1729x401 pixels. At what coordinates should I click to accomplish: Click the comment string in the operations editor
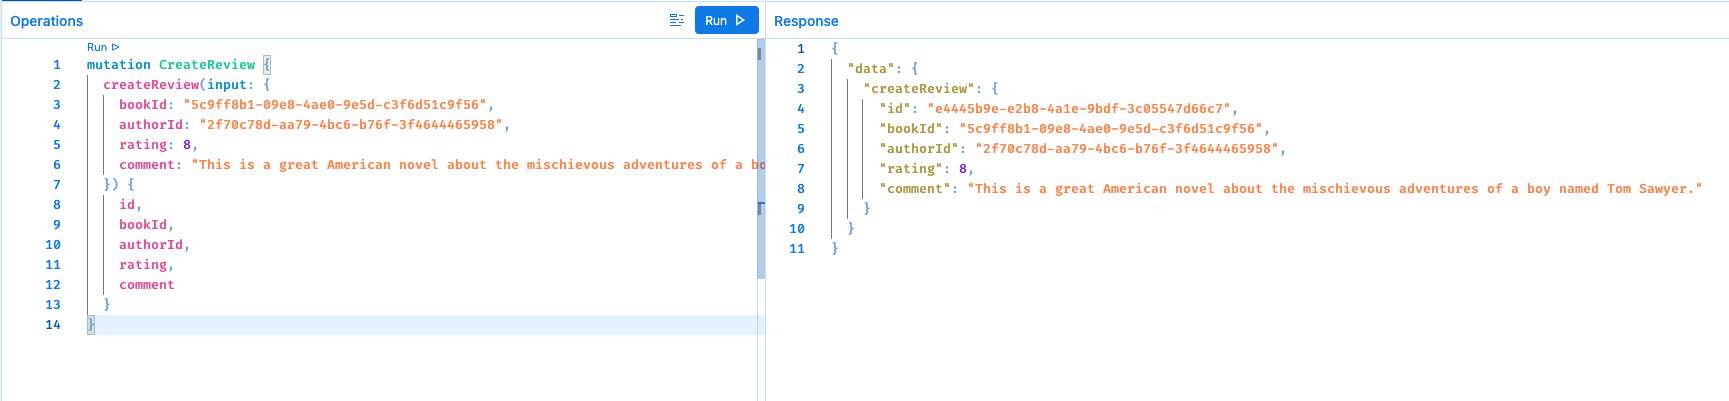point(477,165)
